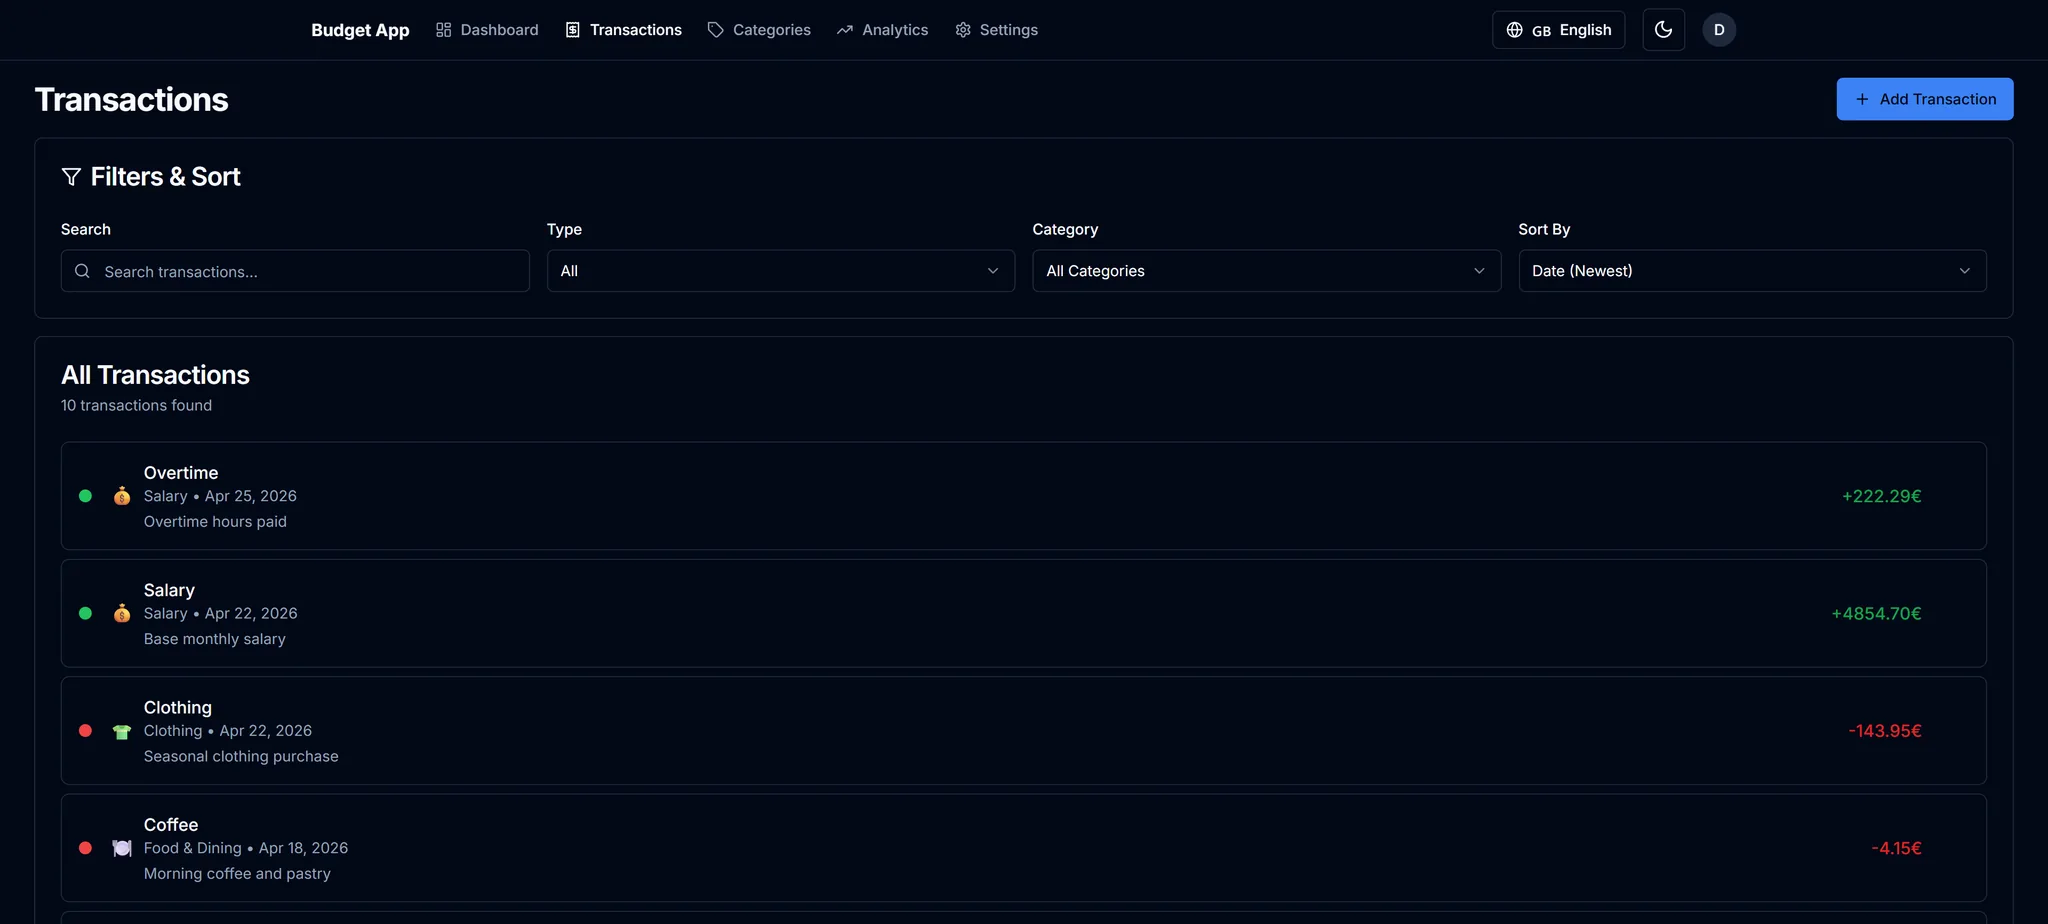Click the green status dot on Salary transaction
This screenshot has width=2048, height=924.
pos(86,613)
